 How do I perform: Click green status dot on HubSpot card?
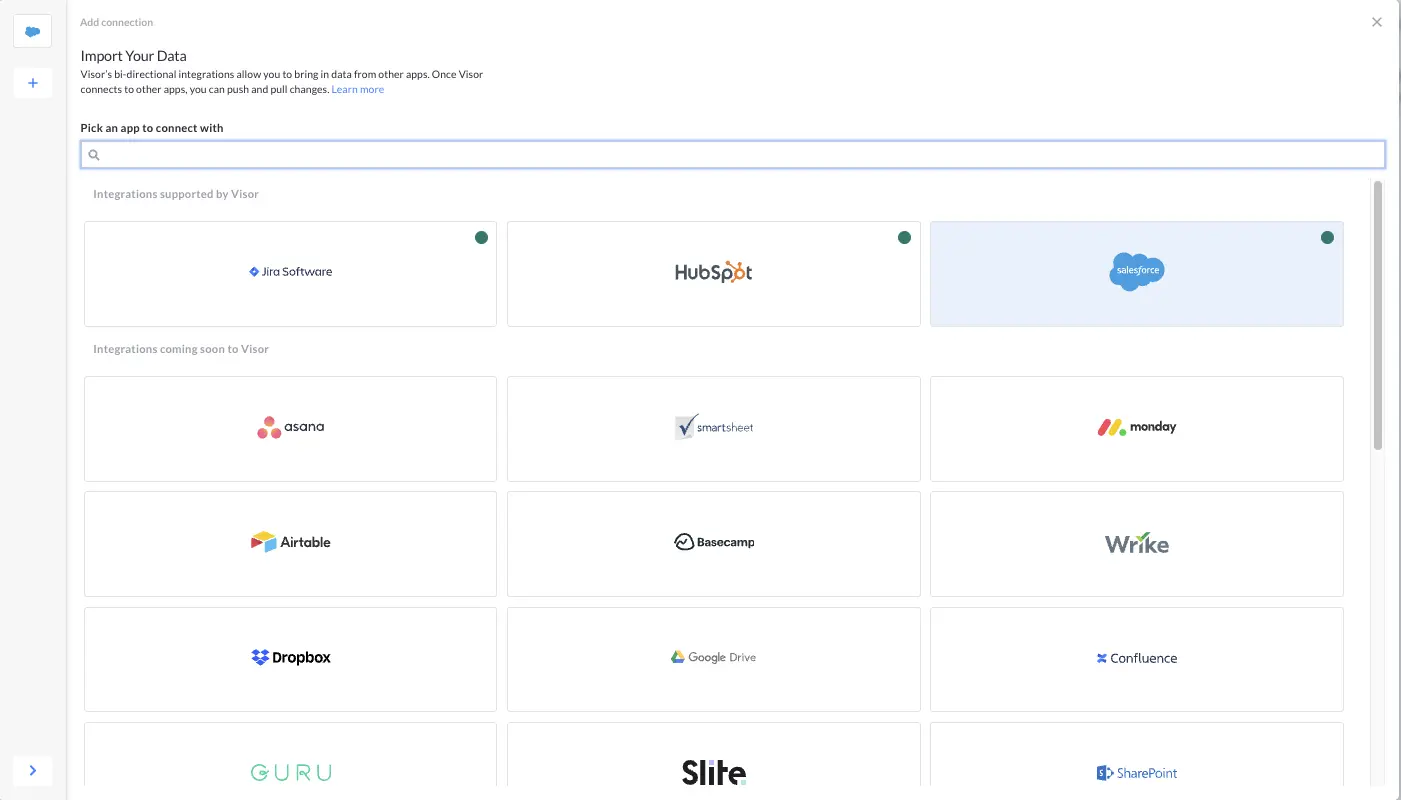click(x=904, y=238)
